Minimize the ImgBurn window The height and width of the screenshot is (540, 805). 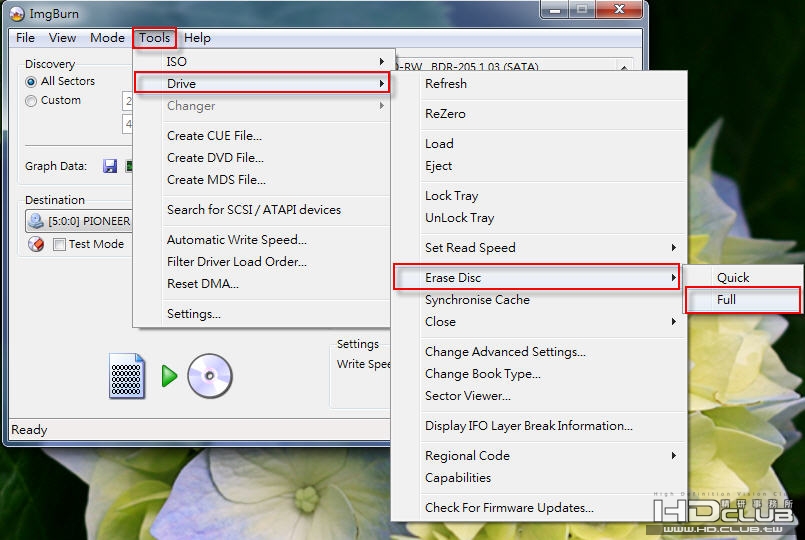click(x=555, y=9)
